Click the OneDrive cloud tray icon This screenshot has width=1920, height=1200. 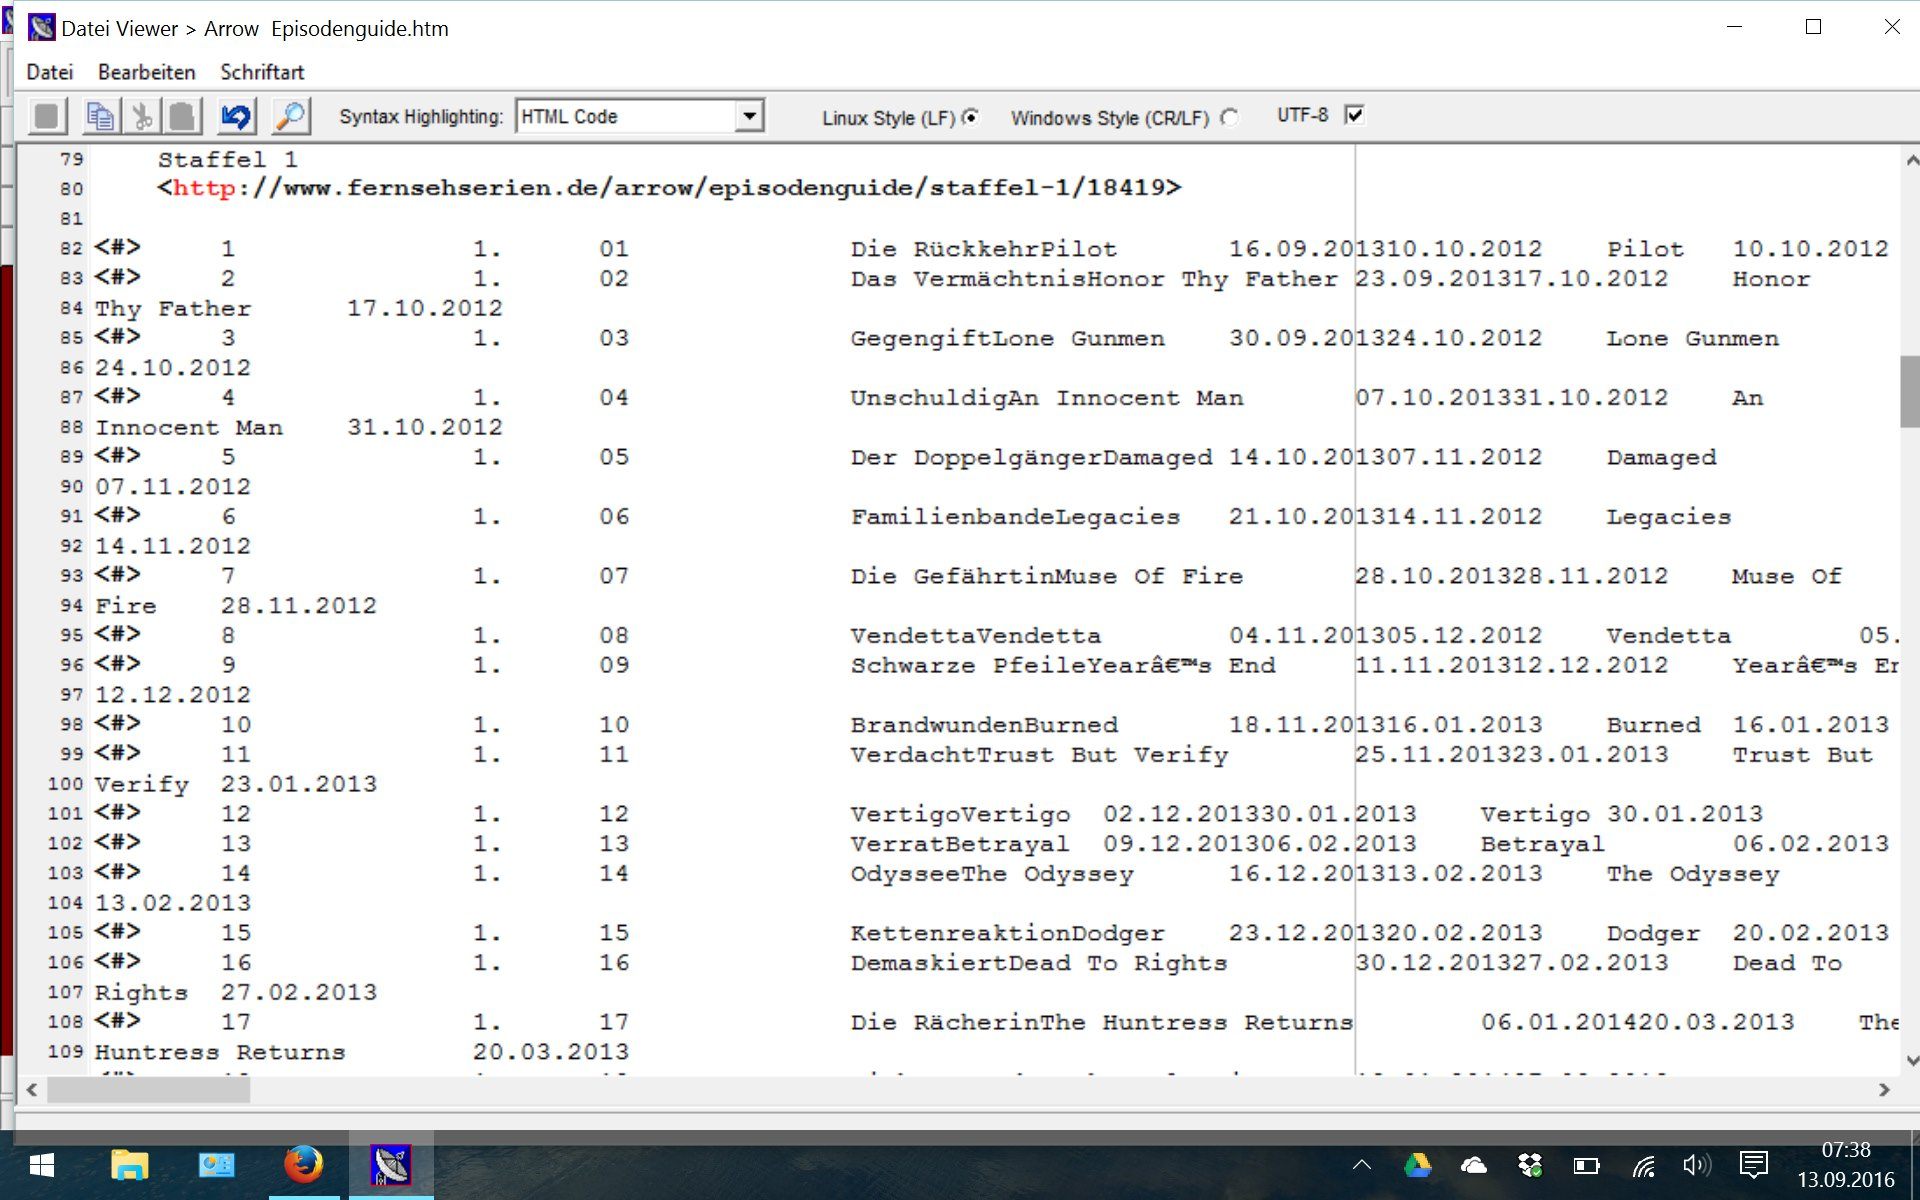(x=1474, y=1165)
